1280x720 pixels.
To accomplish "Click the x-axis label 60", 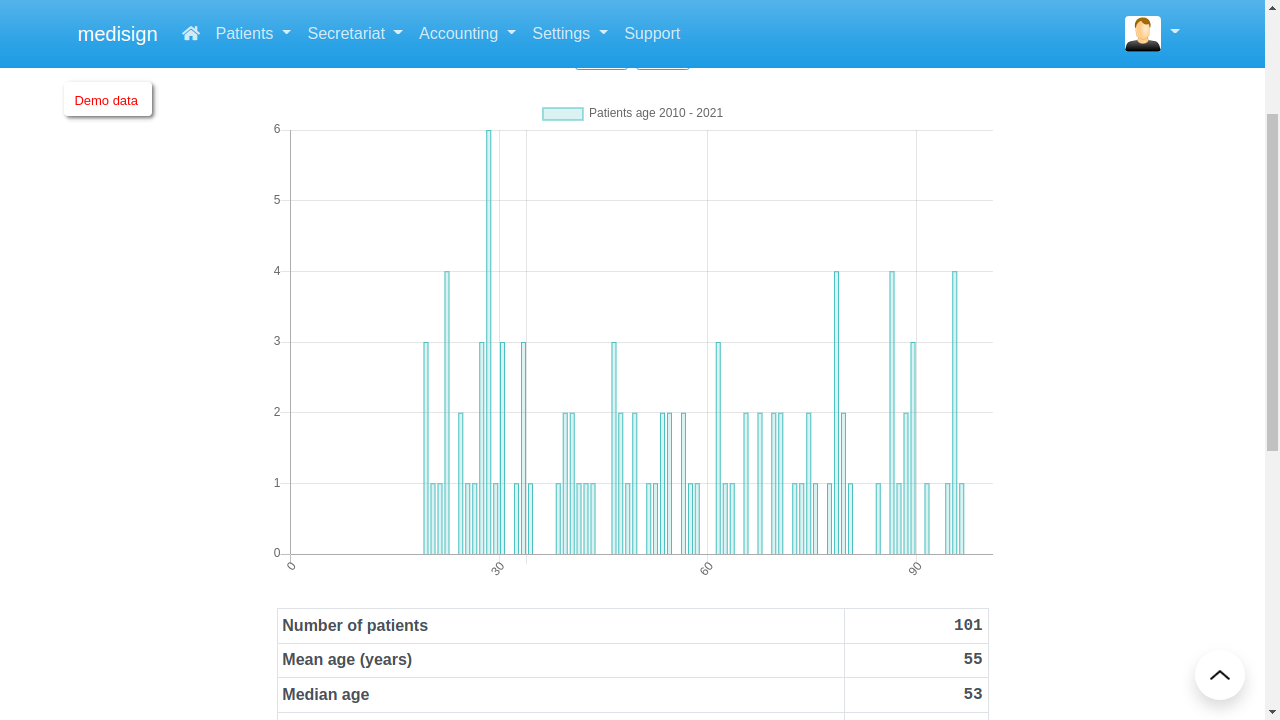I will [707, 569].
